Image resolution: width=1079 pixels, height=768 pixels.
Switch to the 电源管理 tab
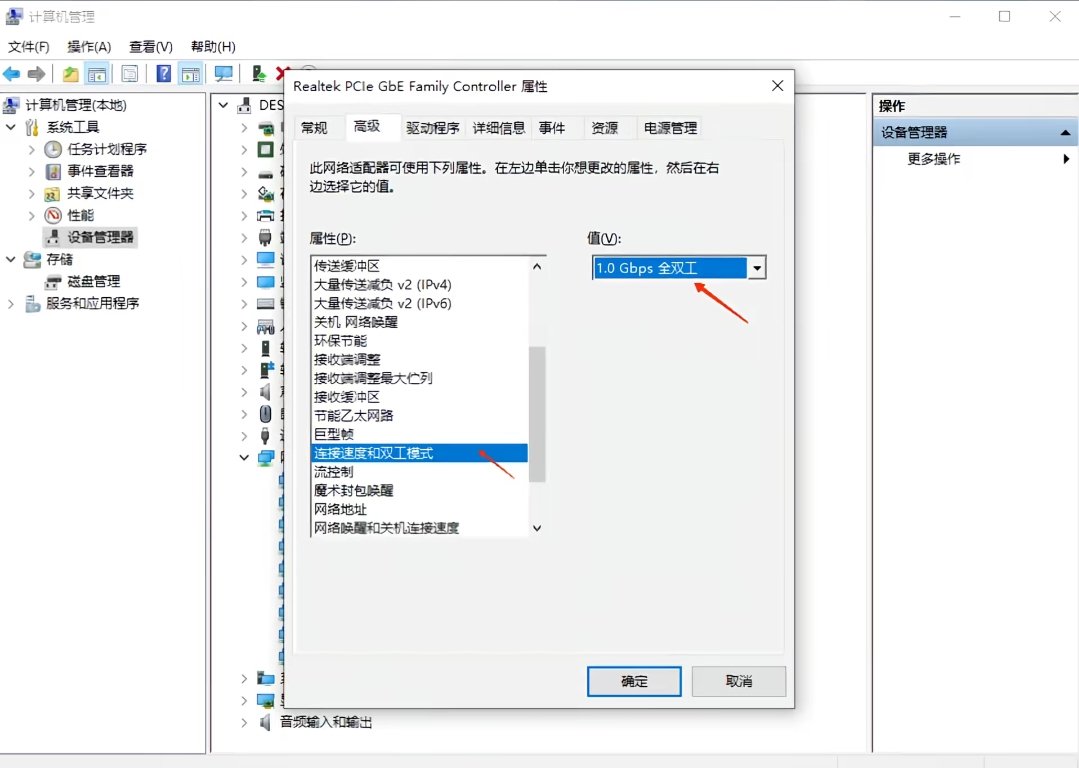pyautogui.click(x=670, y=128)
